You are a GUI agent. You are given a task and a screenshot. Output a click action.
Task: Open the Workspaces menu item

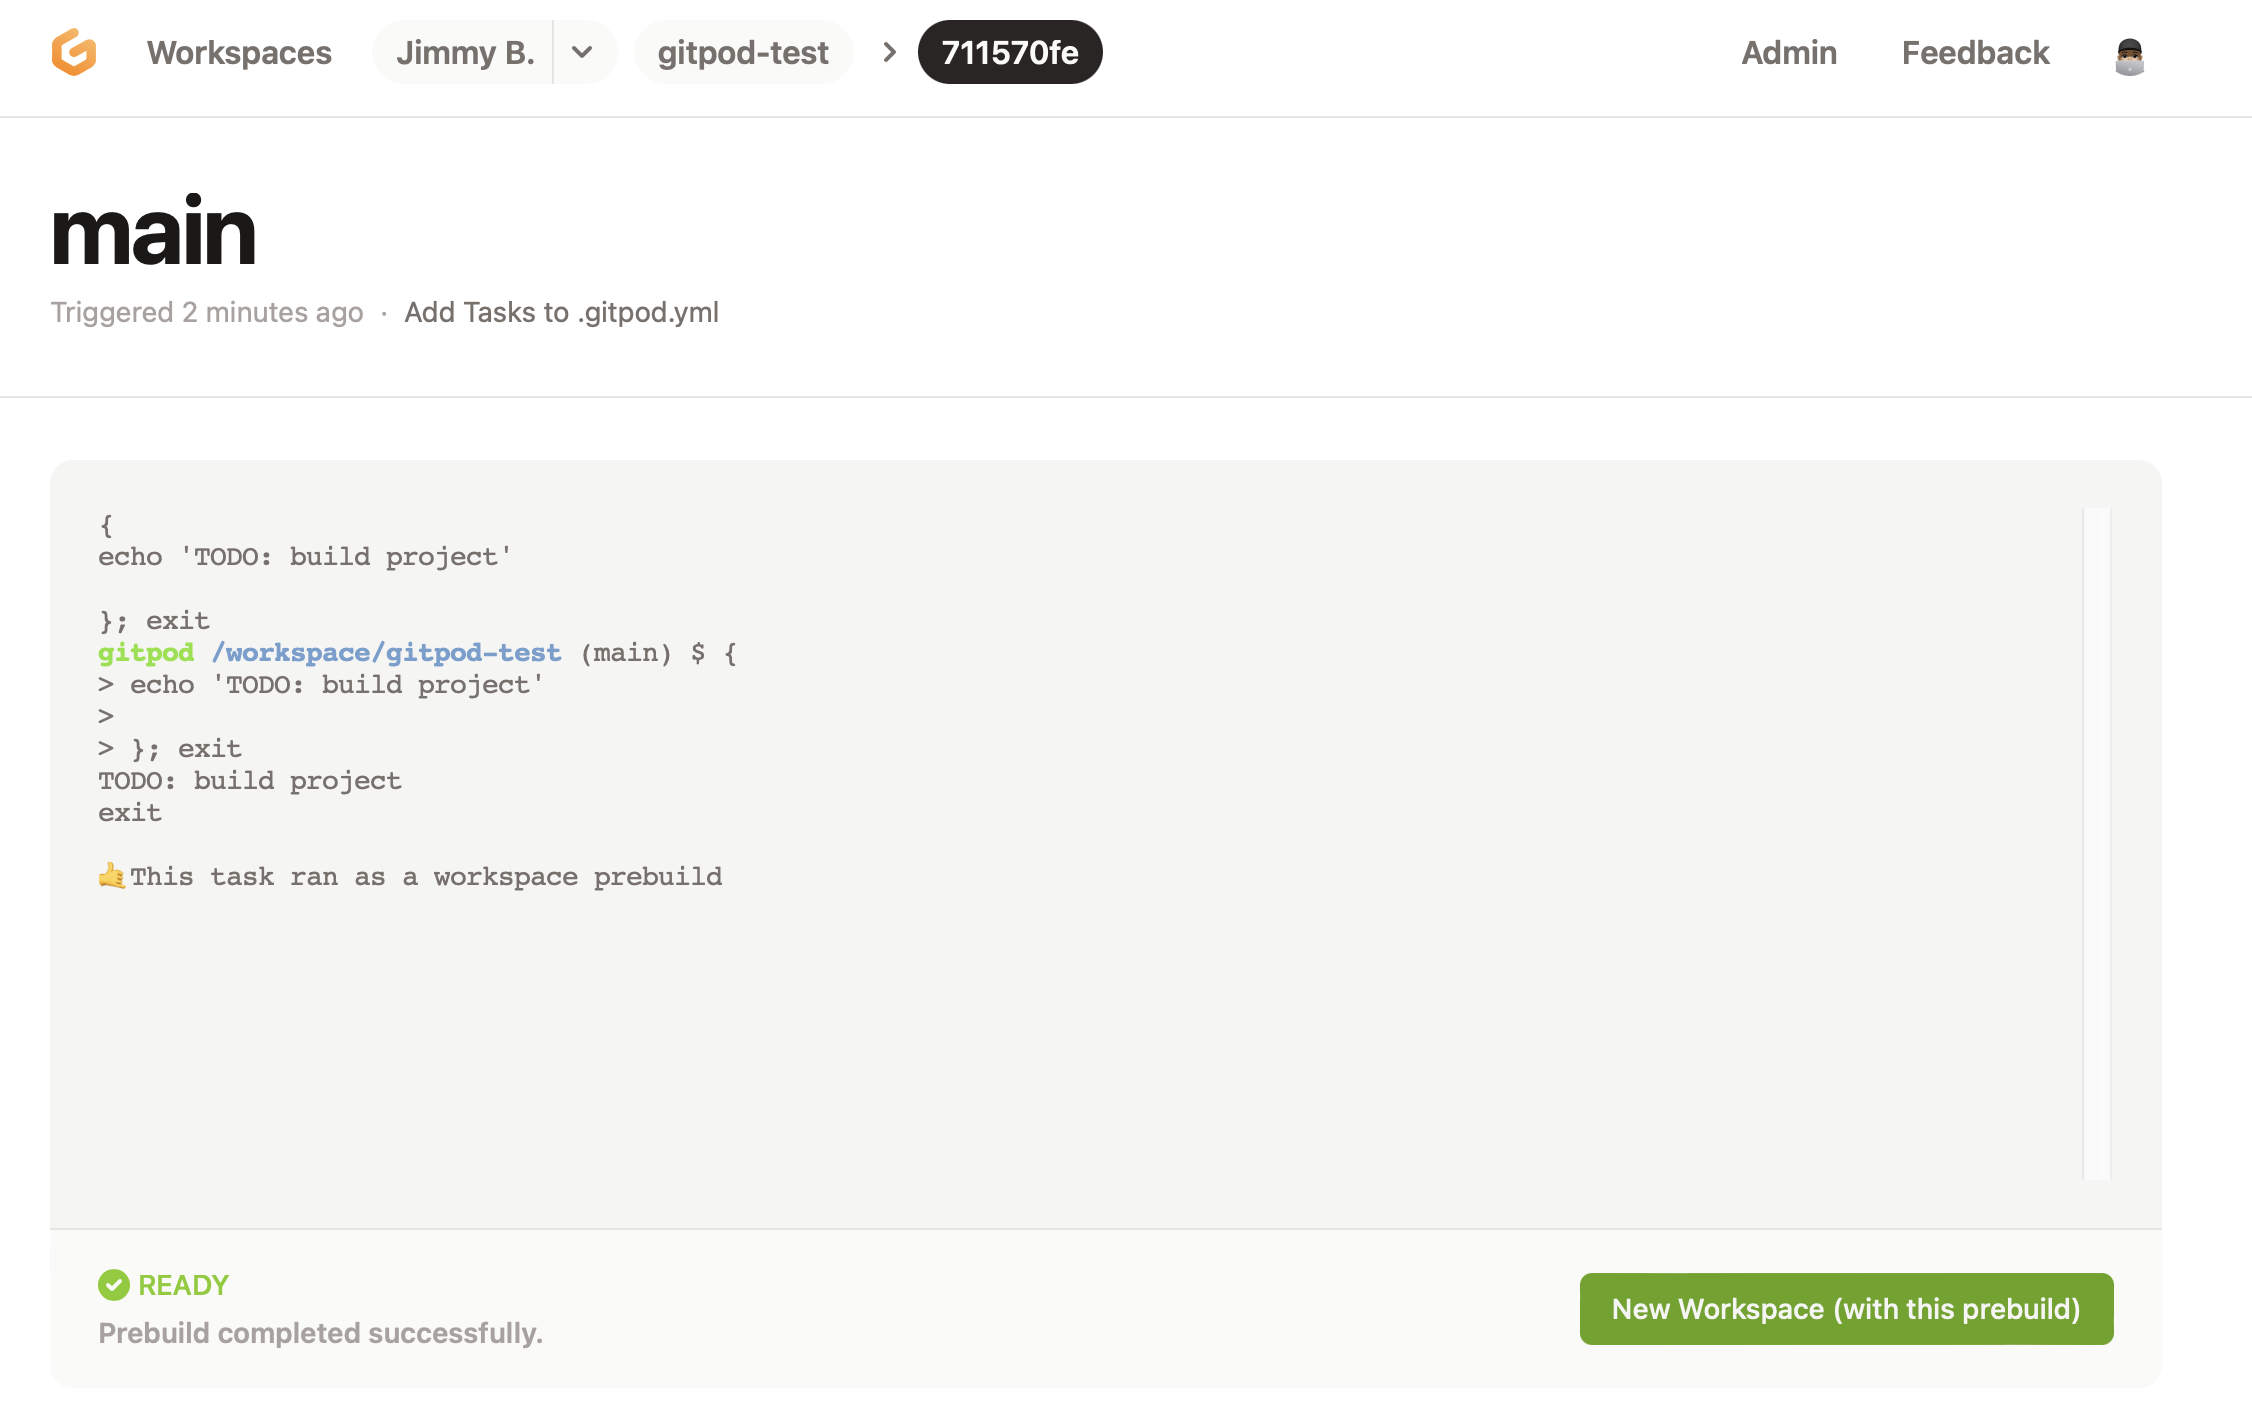tap(239, 52)
